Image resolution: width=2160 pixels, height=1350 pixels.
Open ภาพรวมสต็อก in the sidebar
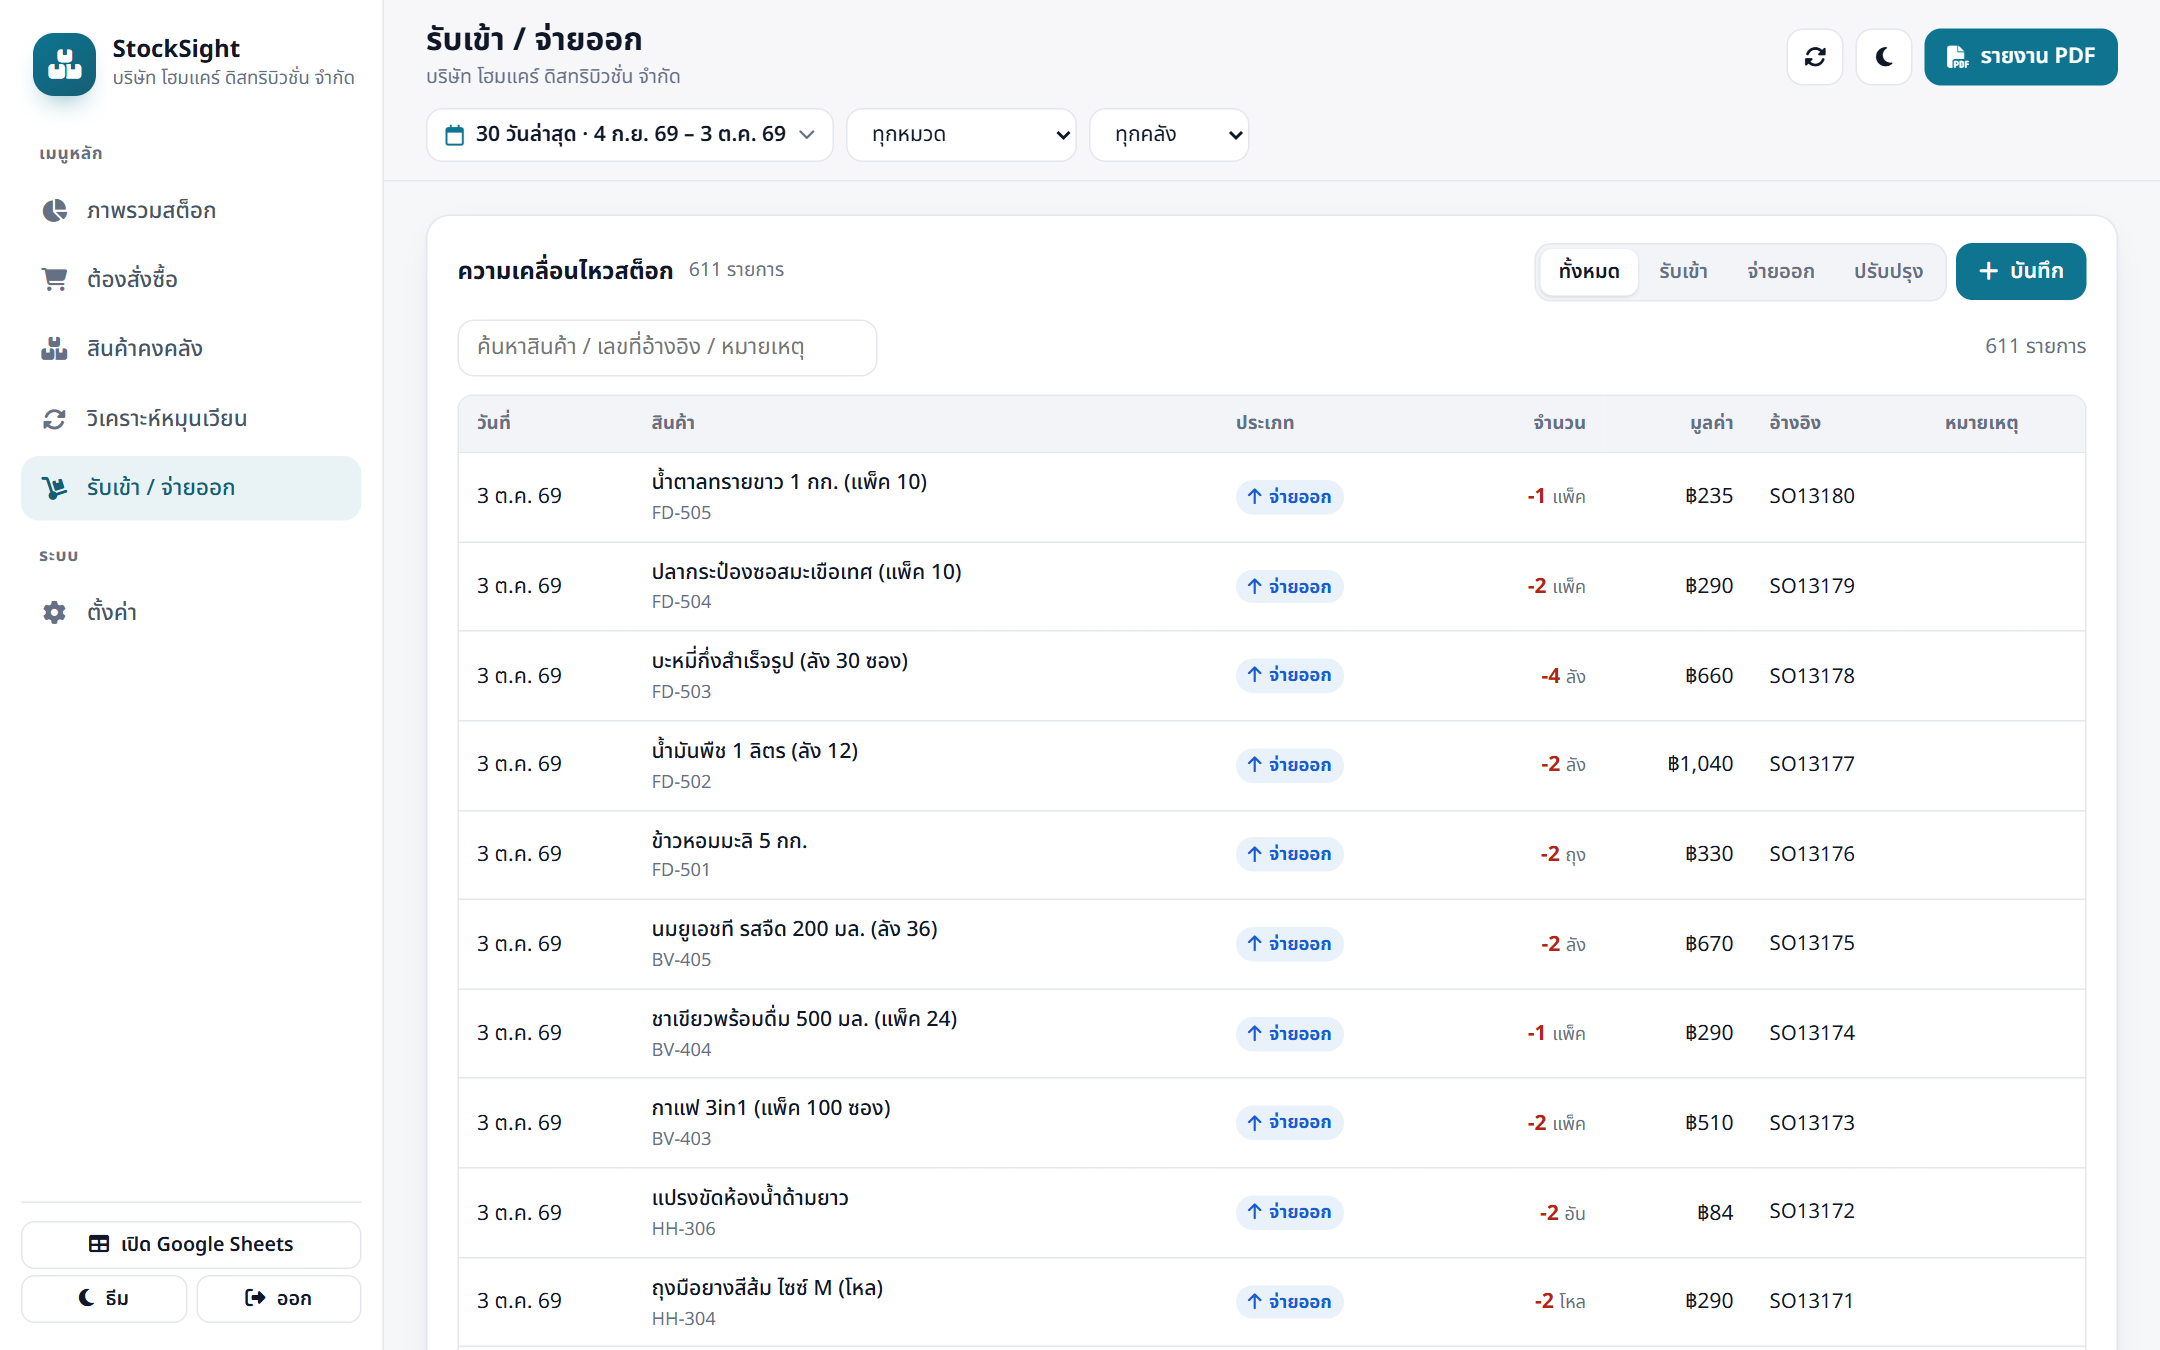191,210
